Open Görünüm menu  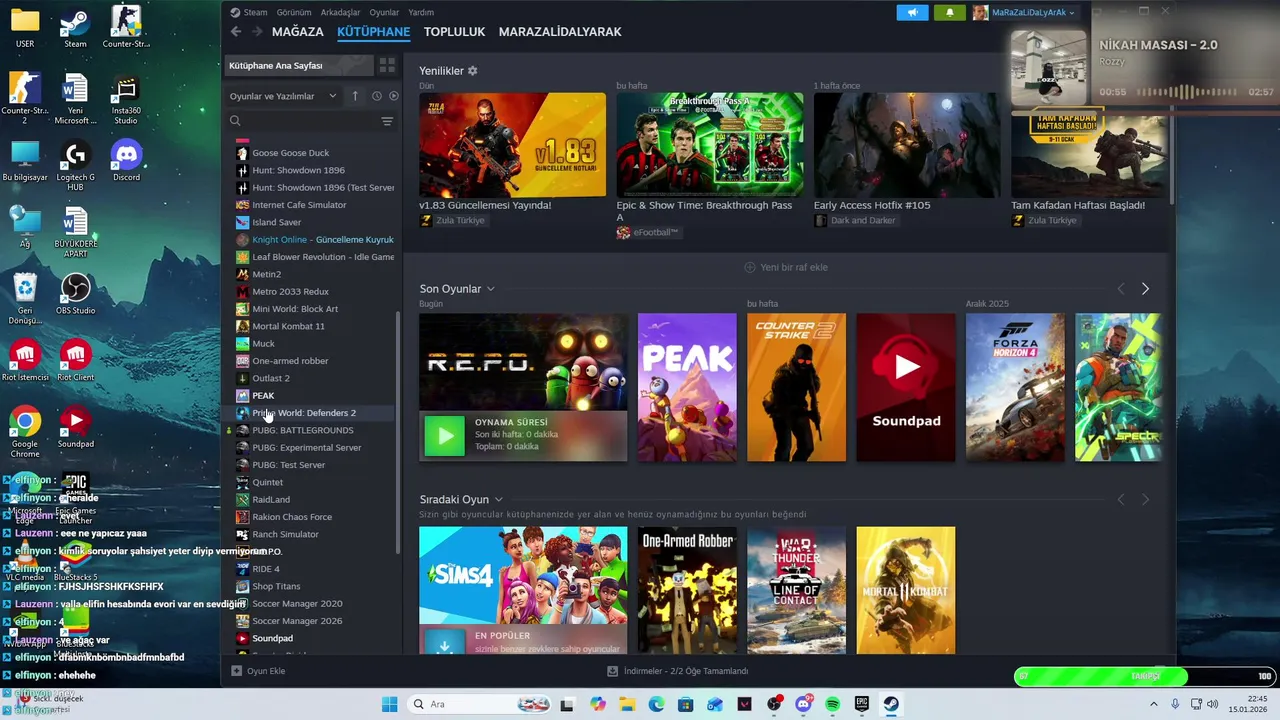(x=295, y=12)
